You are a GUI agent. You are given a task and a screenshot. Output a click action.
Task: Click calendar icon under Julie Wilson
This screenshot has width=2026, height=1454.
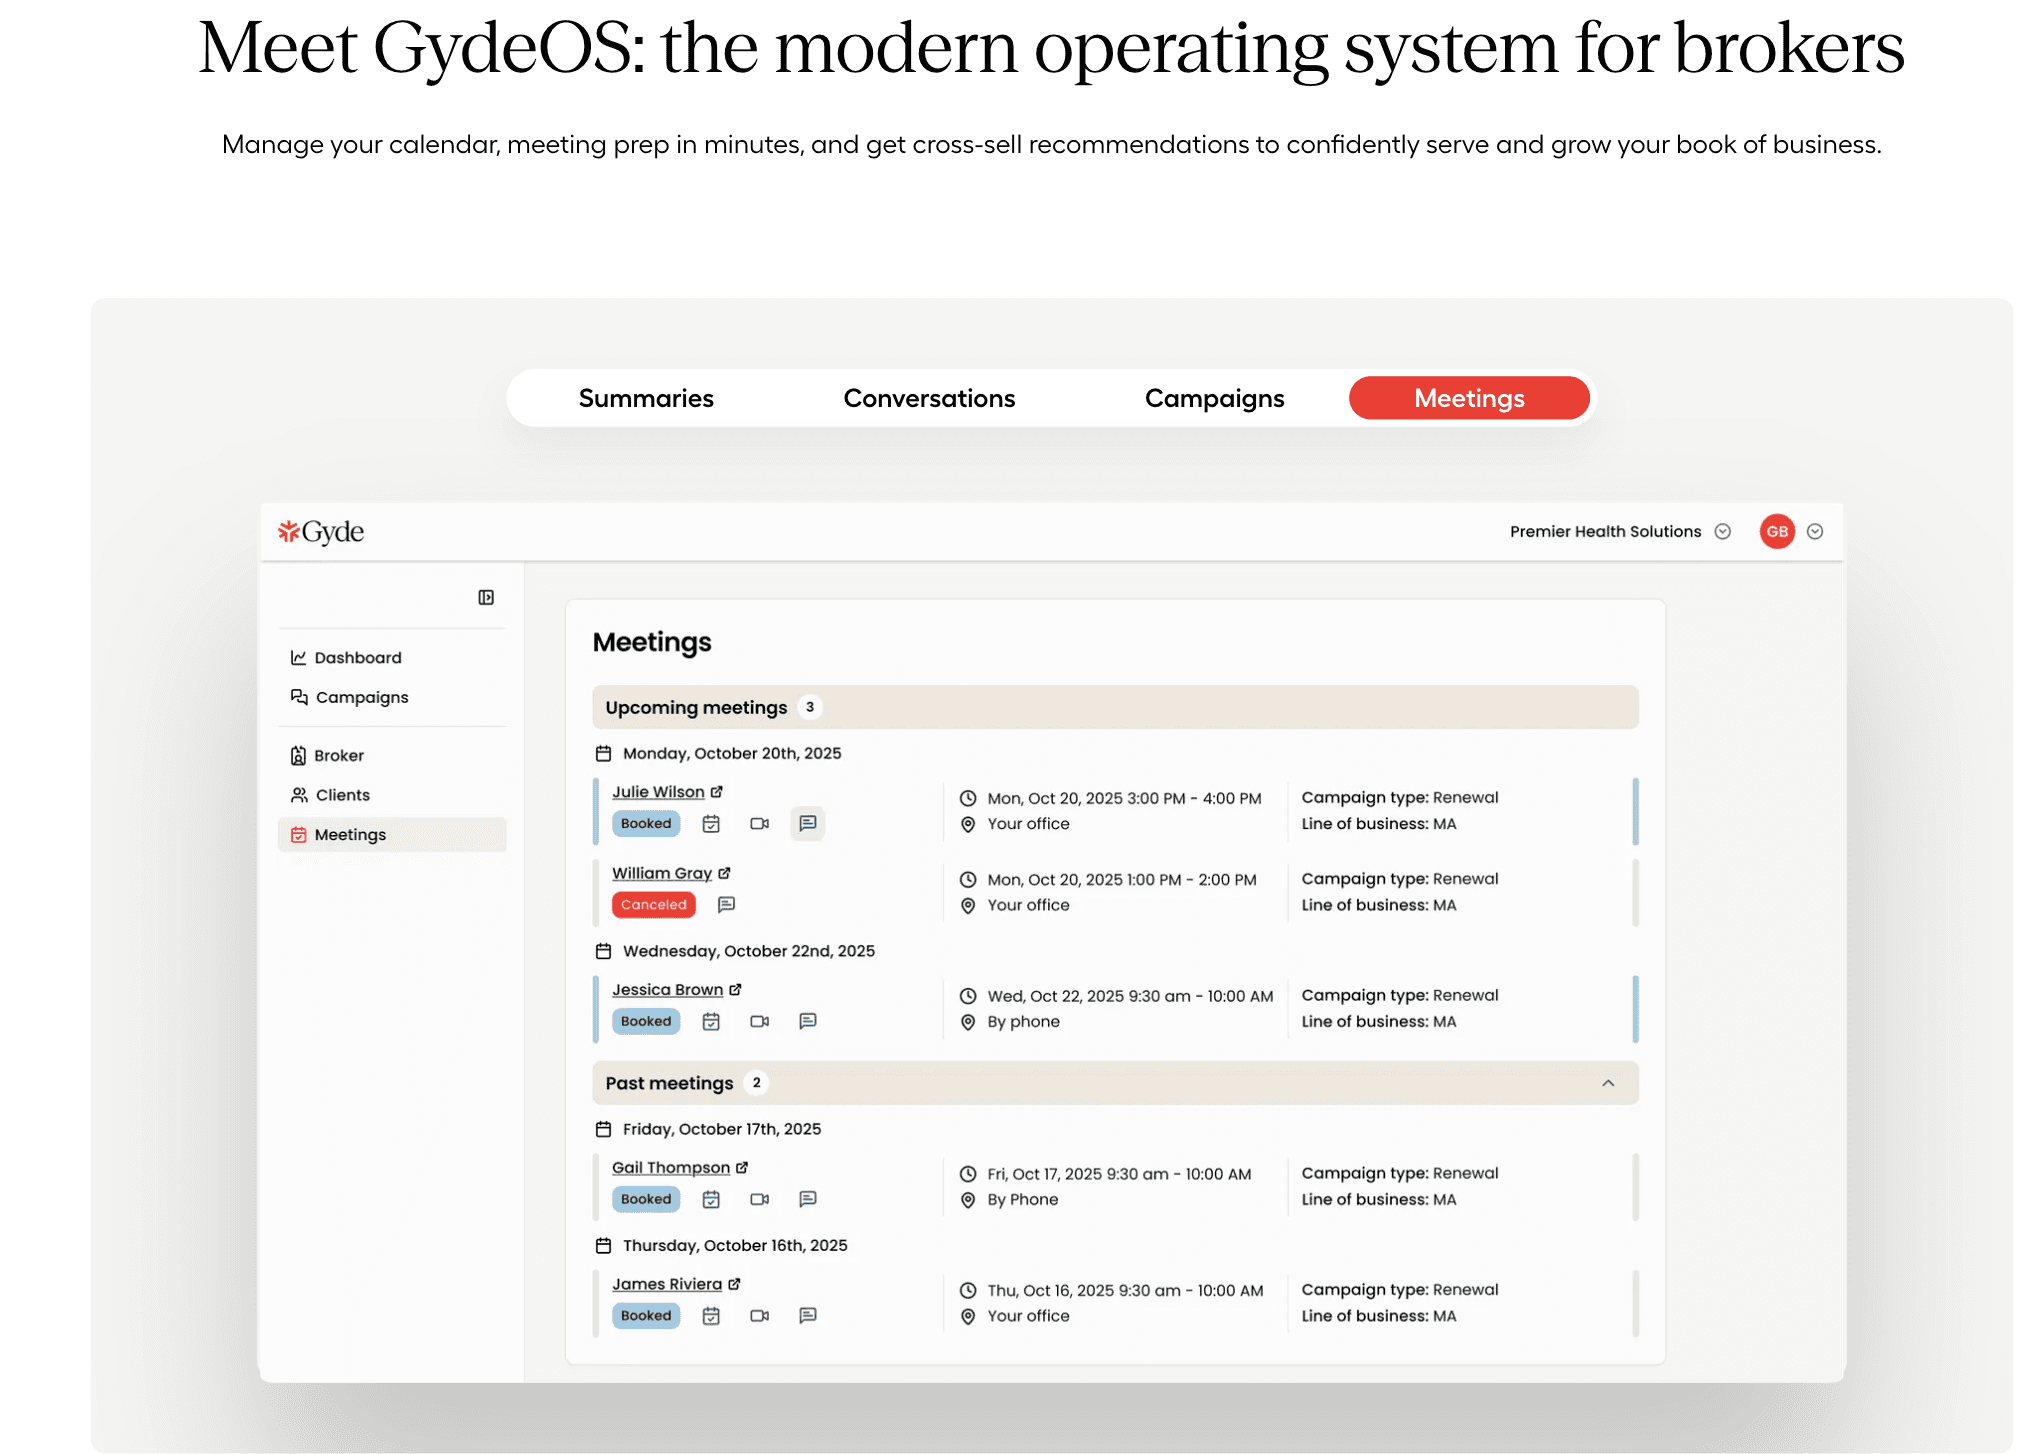tap(711, 823)
